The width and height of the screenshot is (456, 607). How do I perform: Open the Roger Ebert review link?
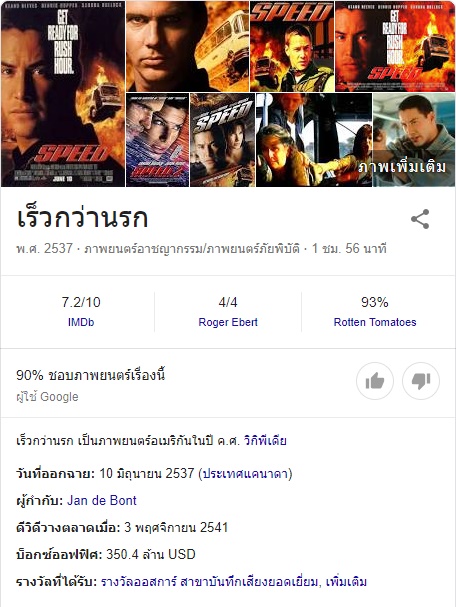point(228,322)
